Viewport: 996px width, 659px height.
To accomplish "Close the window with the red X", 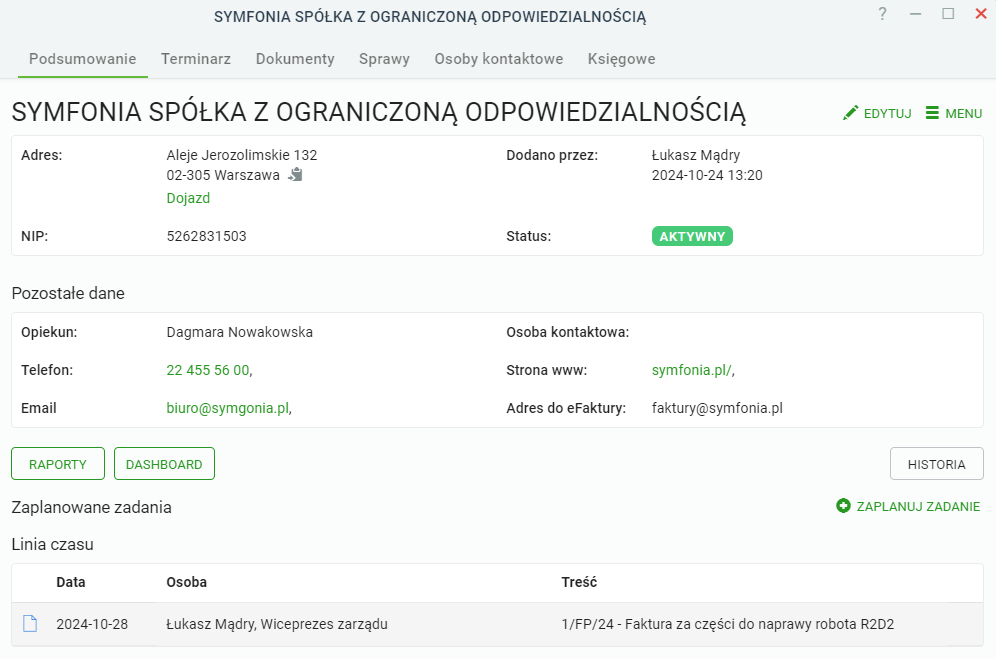I will [x=981, y=14].
